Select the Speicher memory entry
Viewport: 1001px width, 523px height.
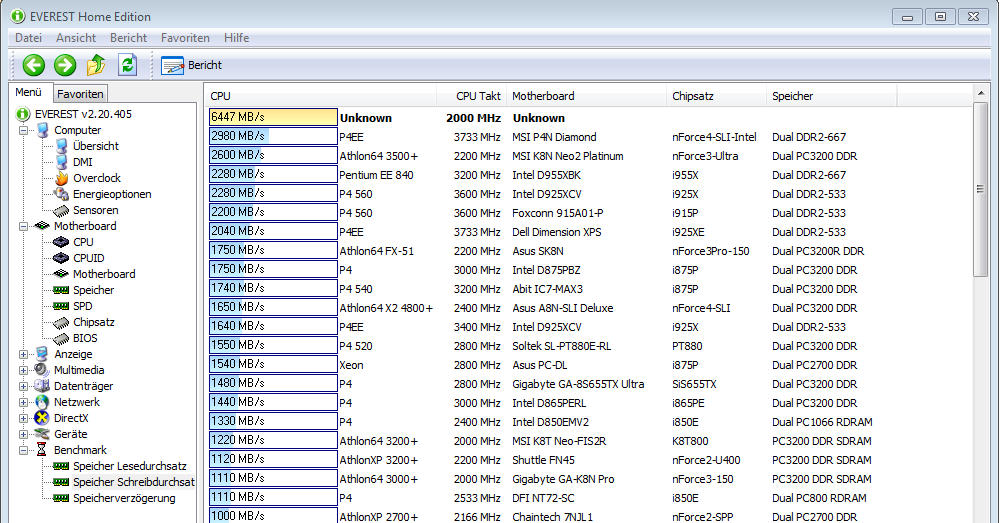click(93, 290)
